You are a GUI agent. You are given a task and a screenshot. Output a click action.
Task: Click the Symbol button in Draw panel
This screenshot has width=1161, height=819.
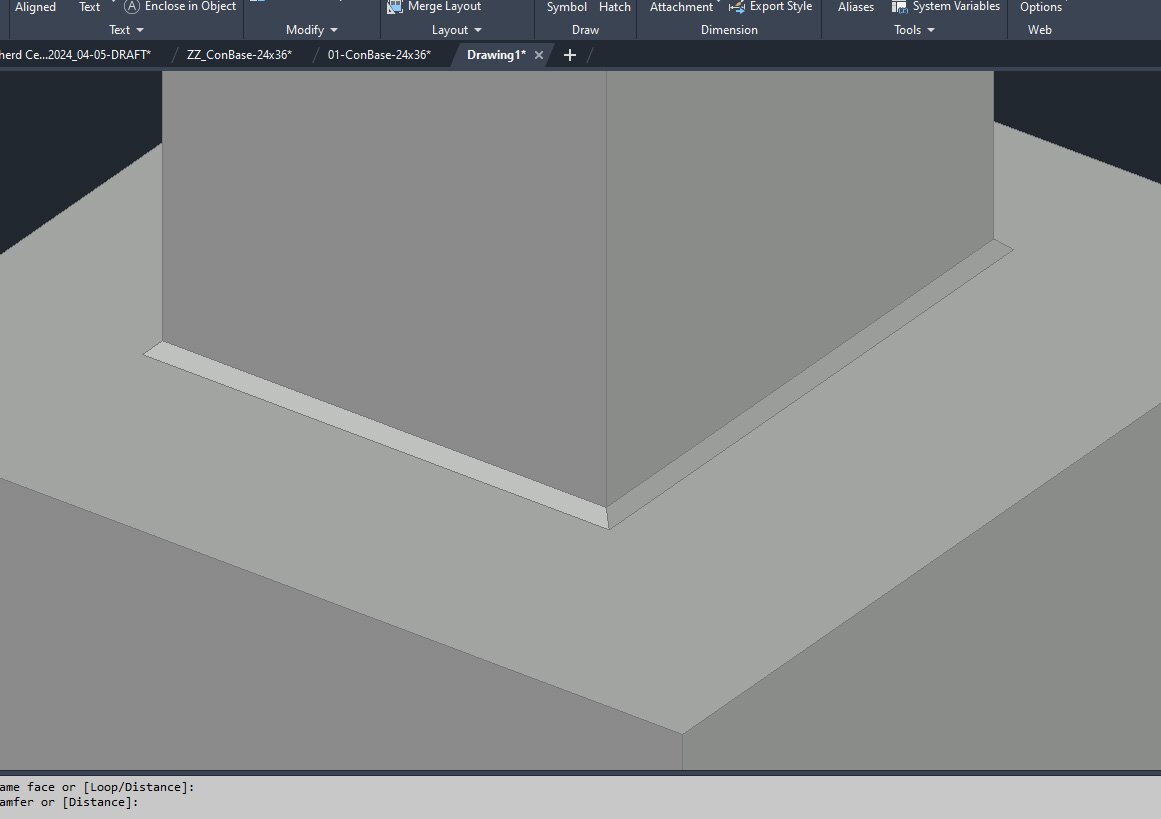pyautogui.click(x=567, y=7)
